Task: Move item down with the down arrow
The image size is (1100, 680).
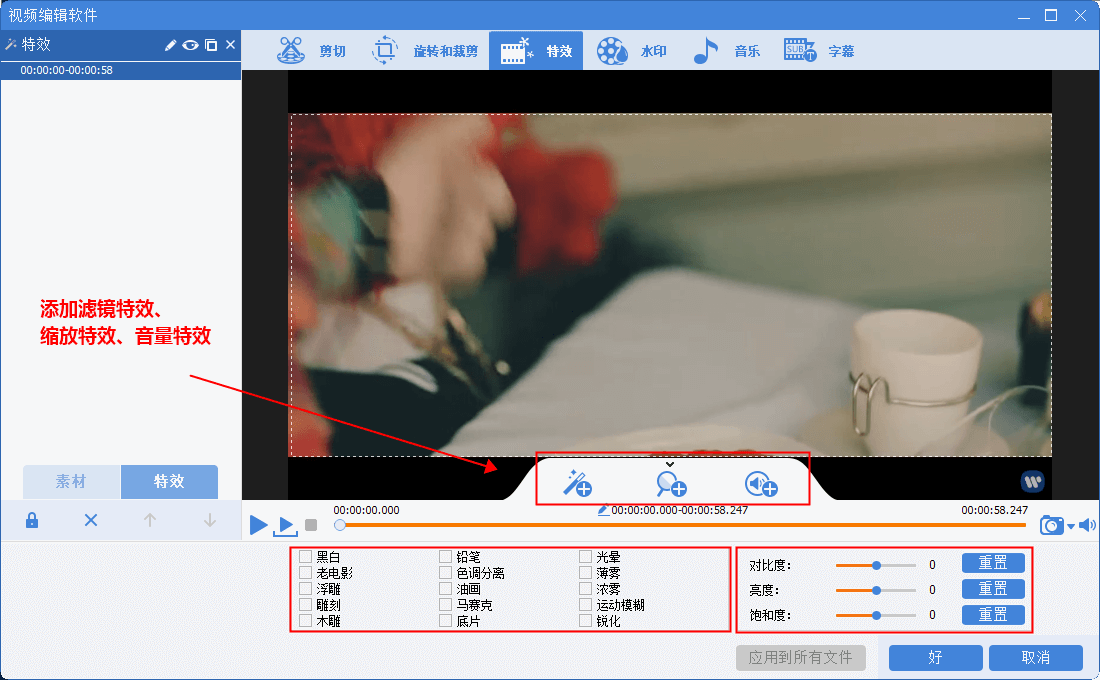Action: 210,520
